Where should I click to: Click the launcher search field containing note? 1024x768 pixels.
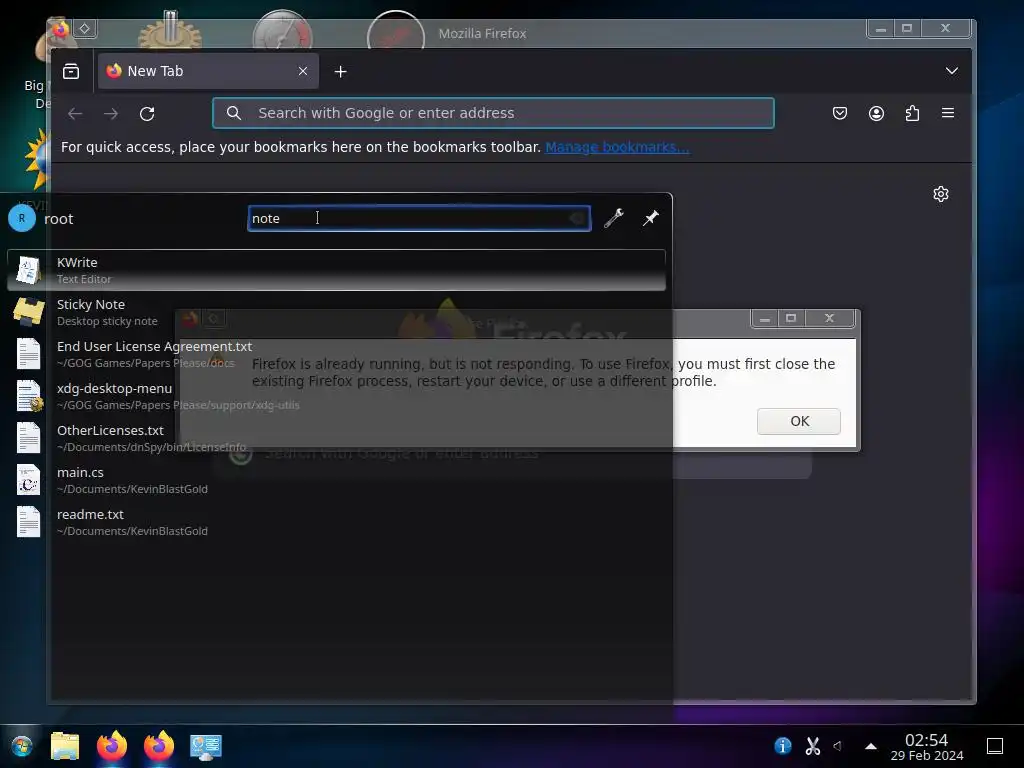click(419, 218)
